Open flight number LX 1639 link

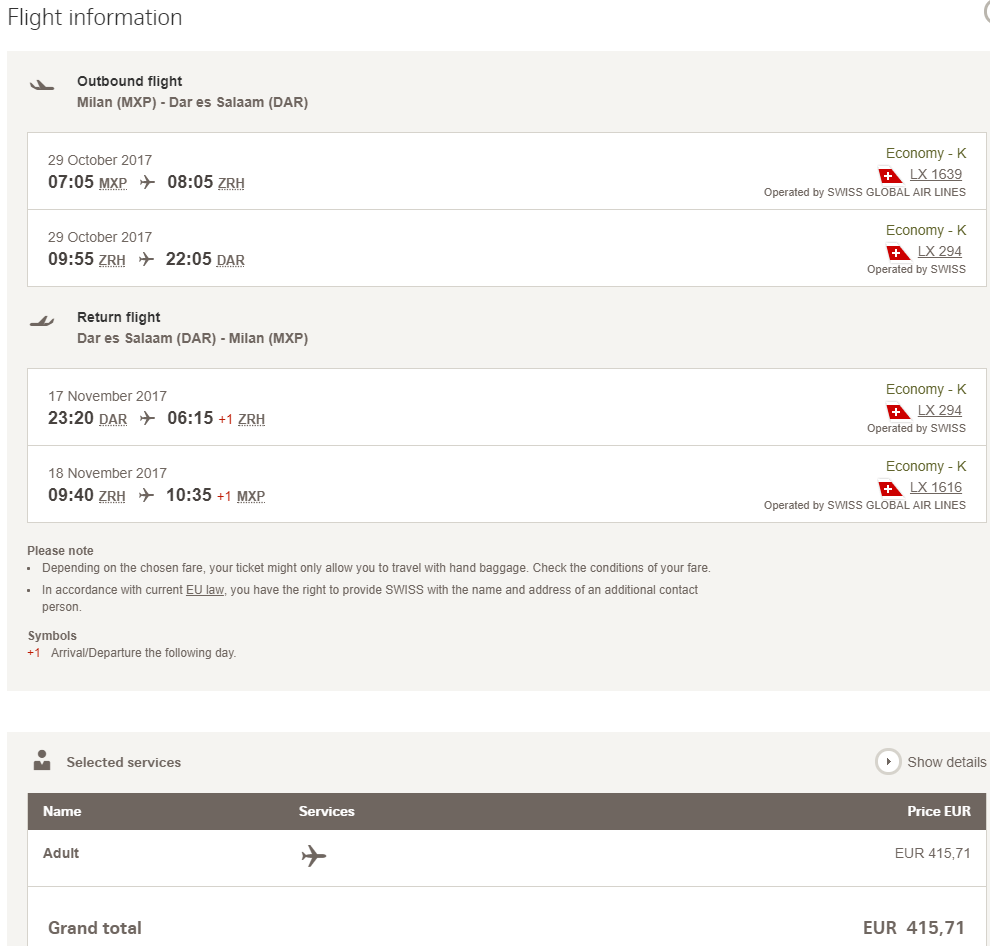pyautogui.click(x=936, y=174)
